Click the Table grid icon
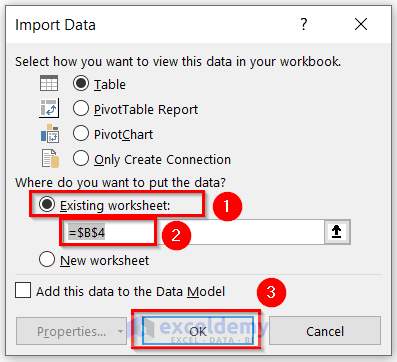This screenshot has width=397, height=362. click(49, 83)
